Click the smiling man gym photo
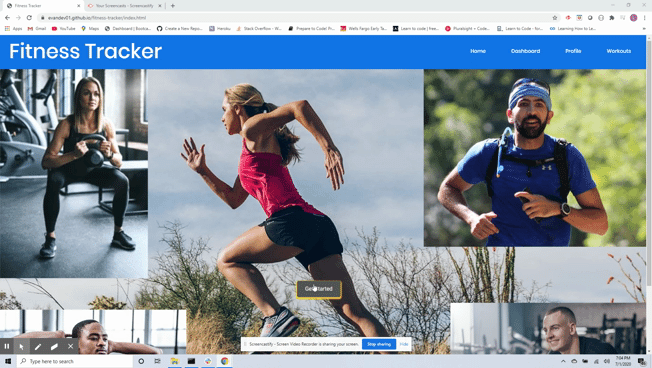This screenshot has height=368, width=652. point(548,328)
